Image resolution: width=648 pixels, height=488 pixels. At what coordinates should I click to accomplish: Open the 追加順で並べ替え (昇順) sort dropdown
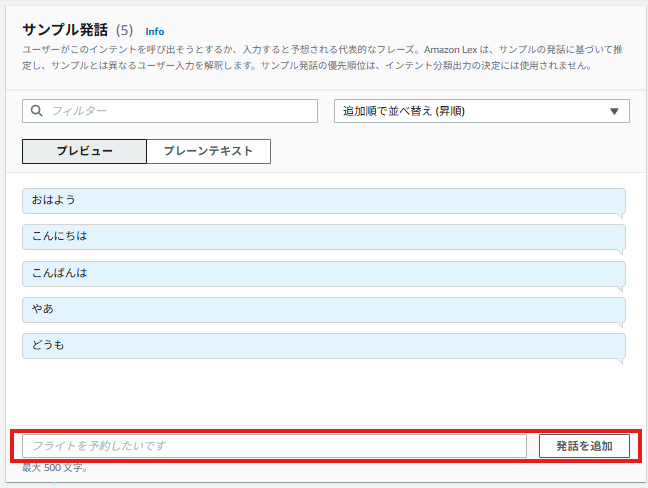[x=481, y=111]
